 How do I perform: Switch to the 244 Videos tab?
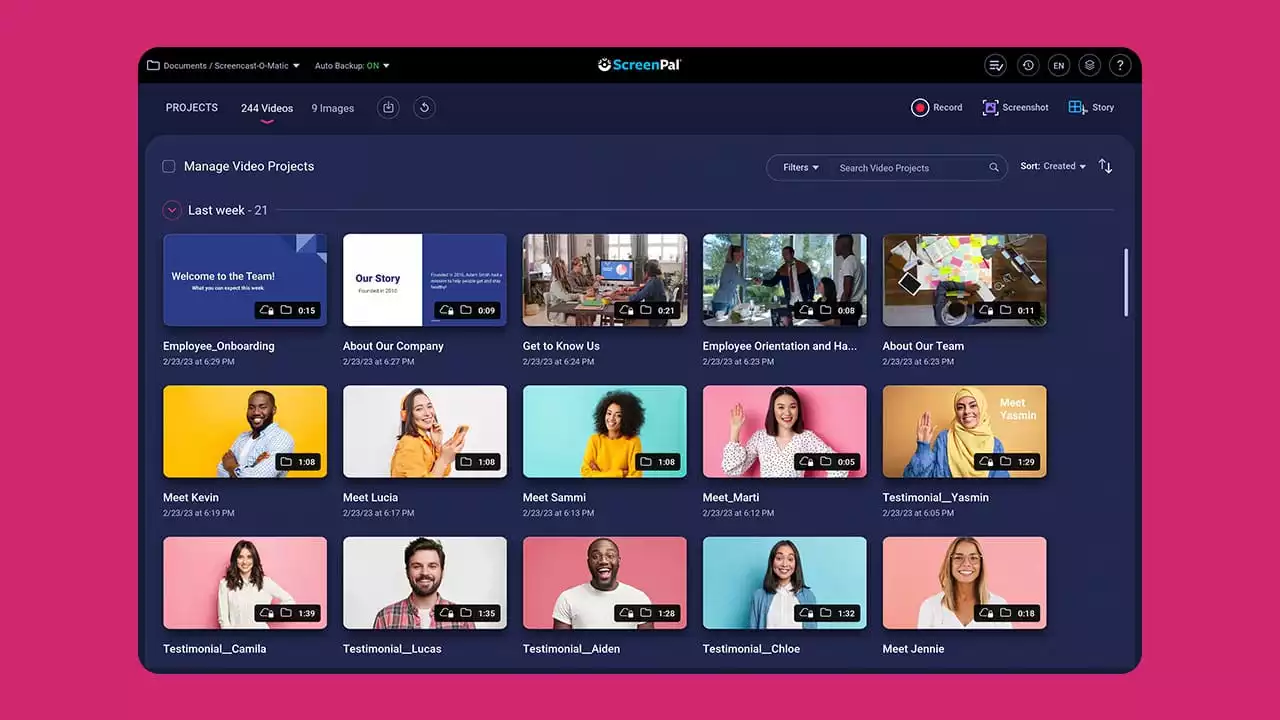[x=267, y=108]
